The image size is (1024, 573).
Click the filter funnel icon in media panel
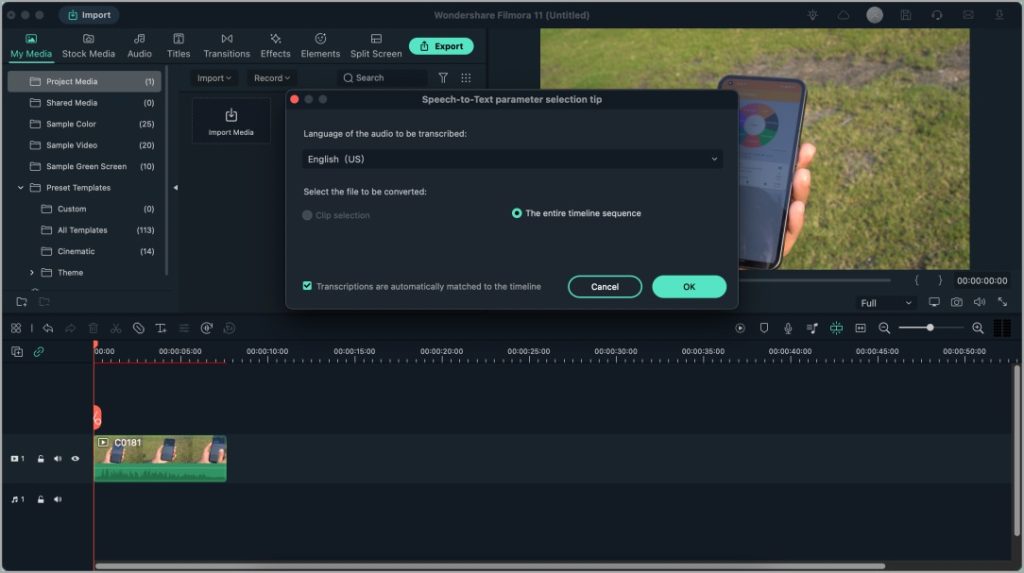443,78
